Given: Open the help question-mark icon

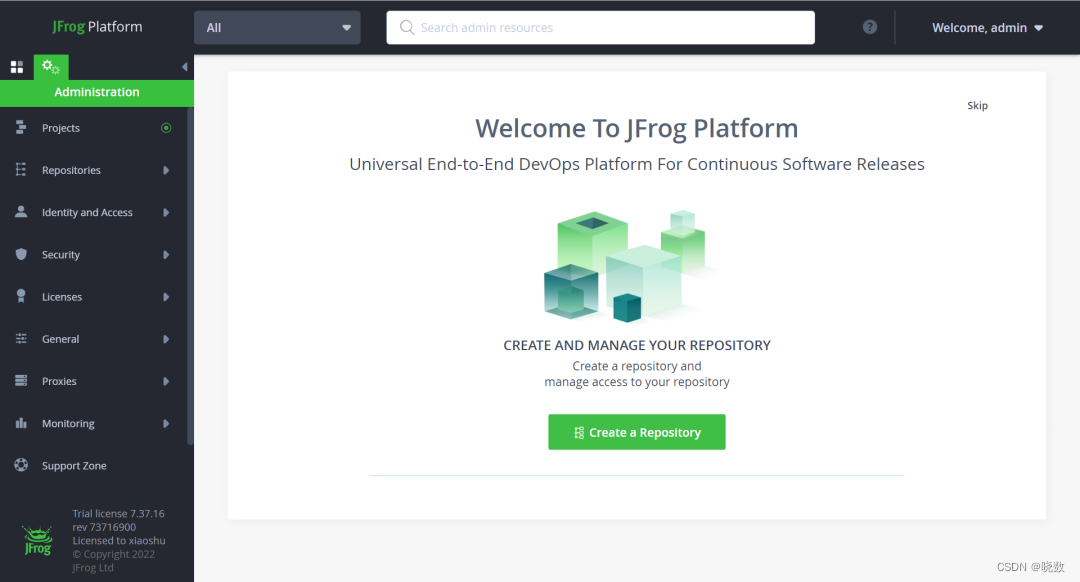Looking at the screenshot, I should point(869,27).
